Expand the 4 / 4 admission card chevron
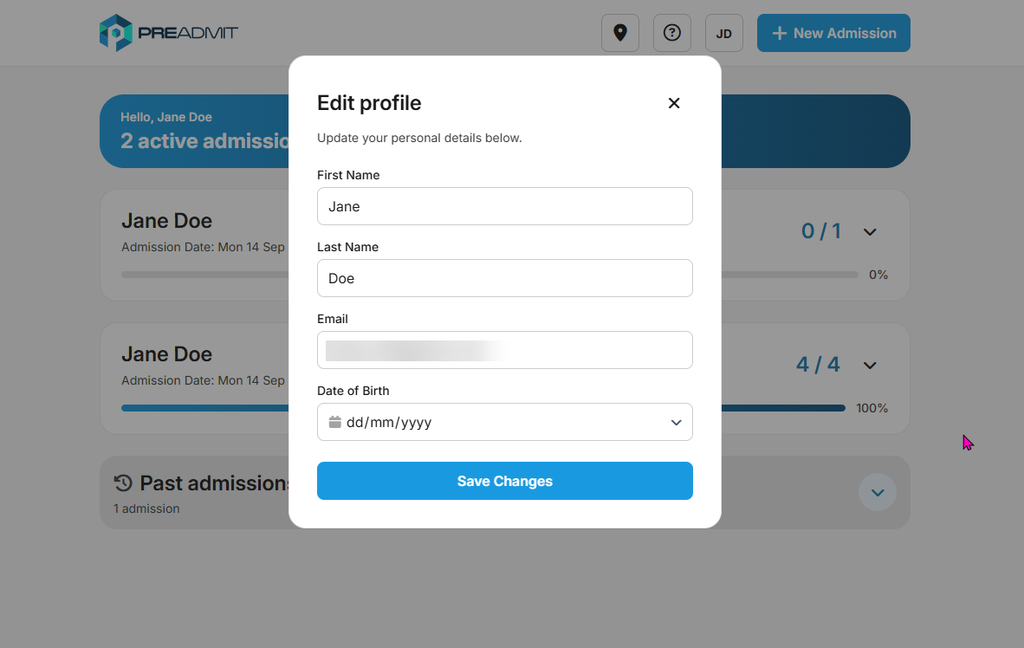The width and height of the screenshot is (1024, 648). (x=870, y=365)
